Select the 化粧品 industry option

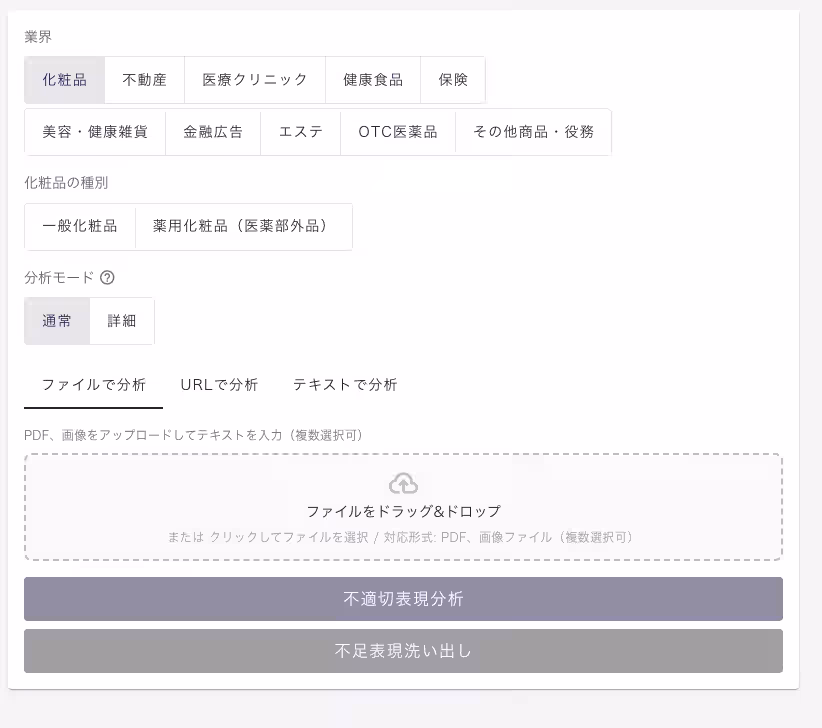point(64,80)
